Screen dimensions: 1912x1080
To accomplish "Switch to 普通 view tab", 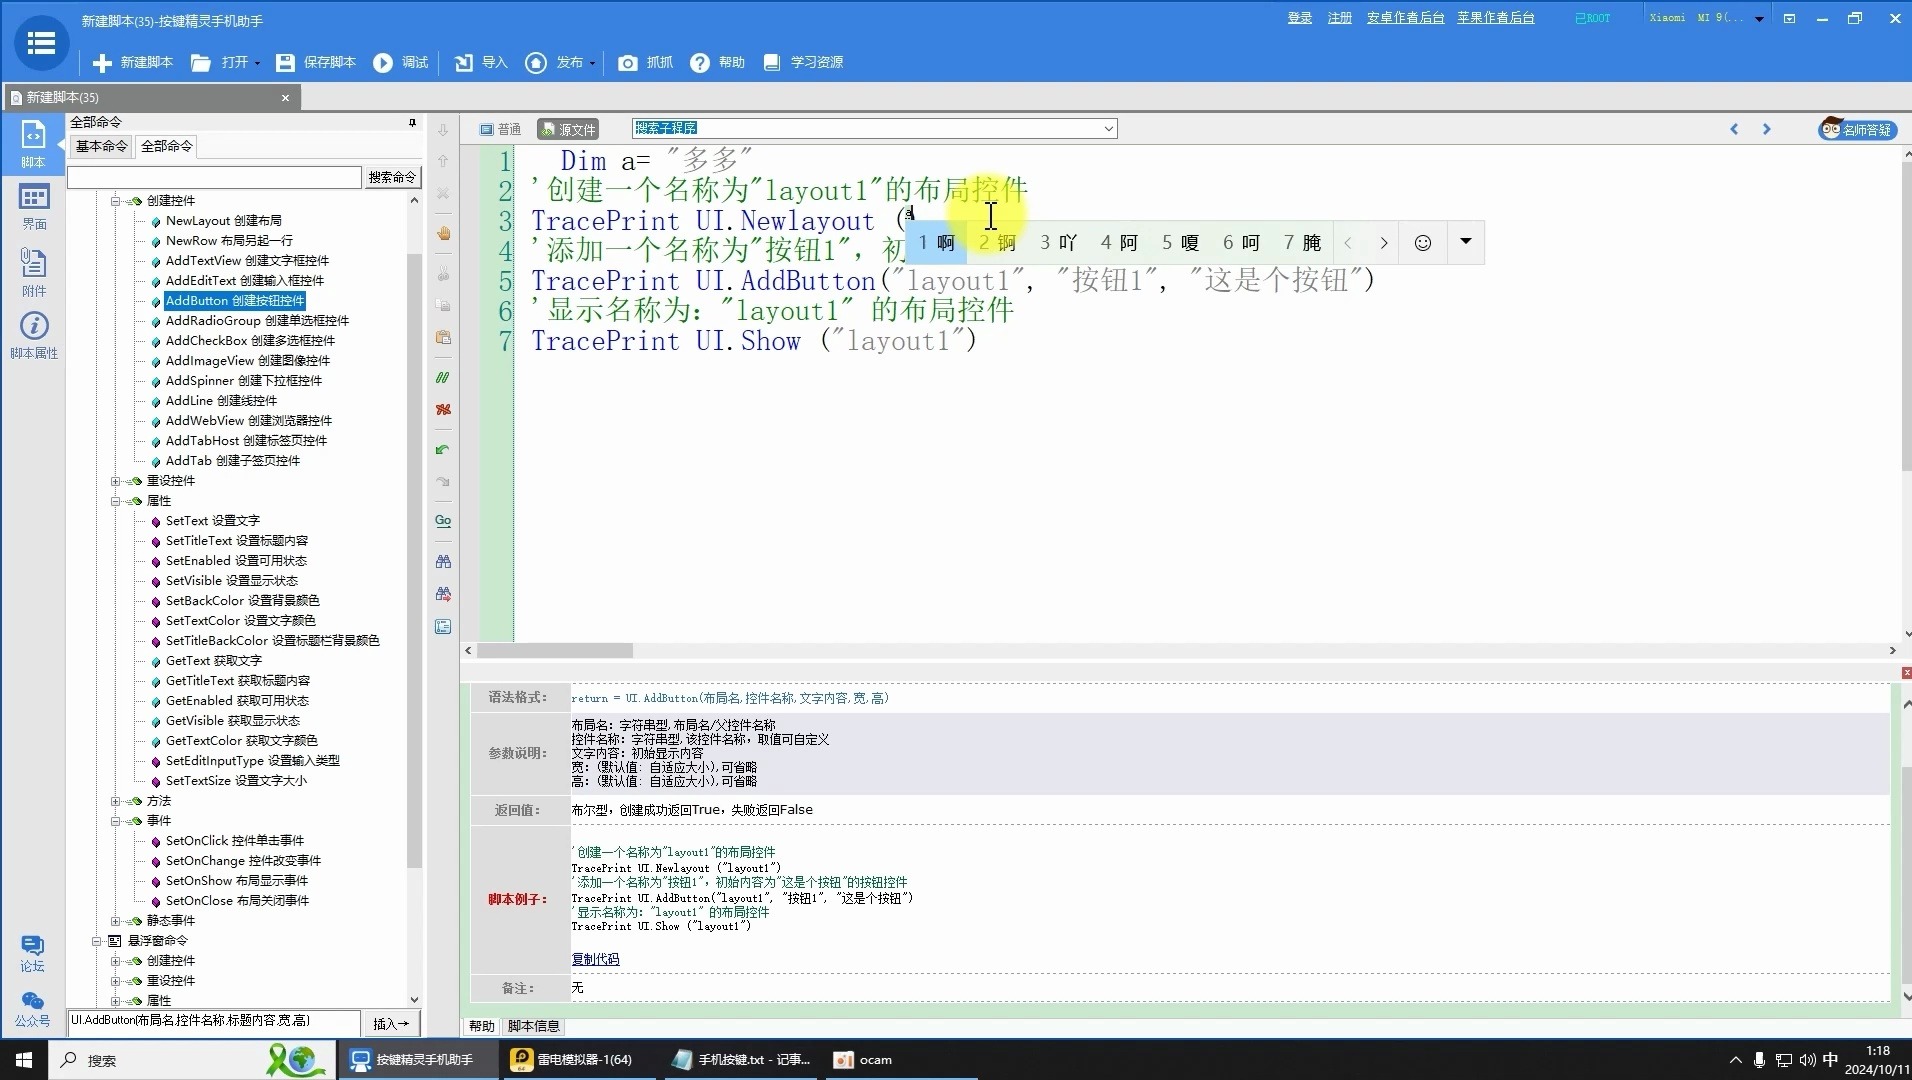I will pyautogui.click(x=500, y=129).
